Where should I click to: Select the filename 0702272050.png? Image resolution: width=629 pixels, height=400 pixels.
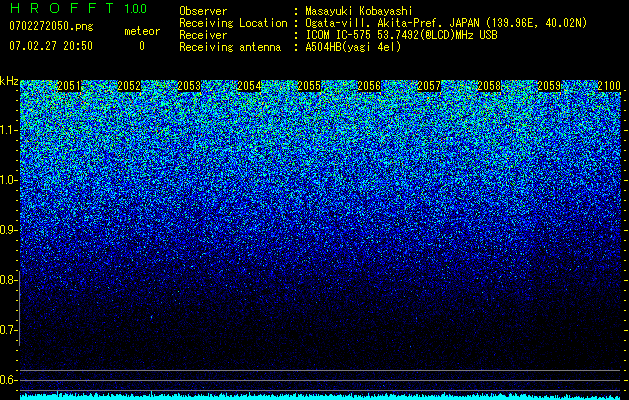pos(51,26)
